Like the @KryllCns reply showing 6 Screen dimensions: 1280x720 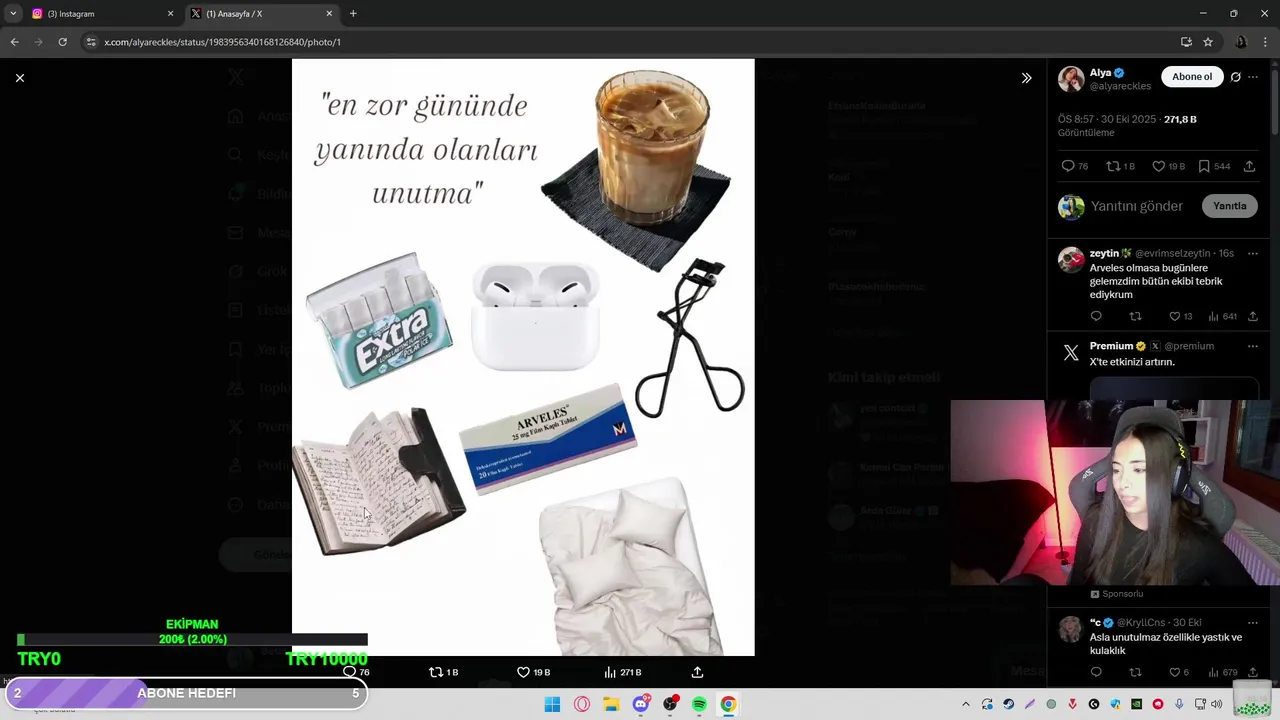click(x=1179, y=672)
